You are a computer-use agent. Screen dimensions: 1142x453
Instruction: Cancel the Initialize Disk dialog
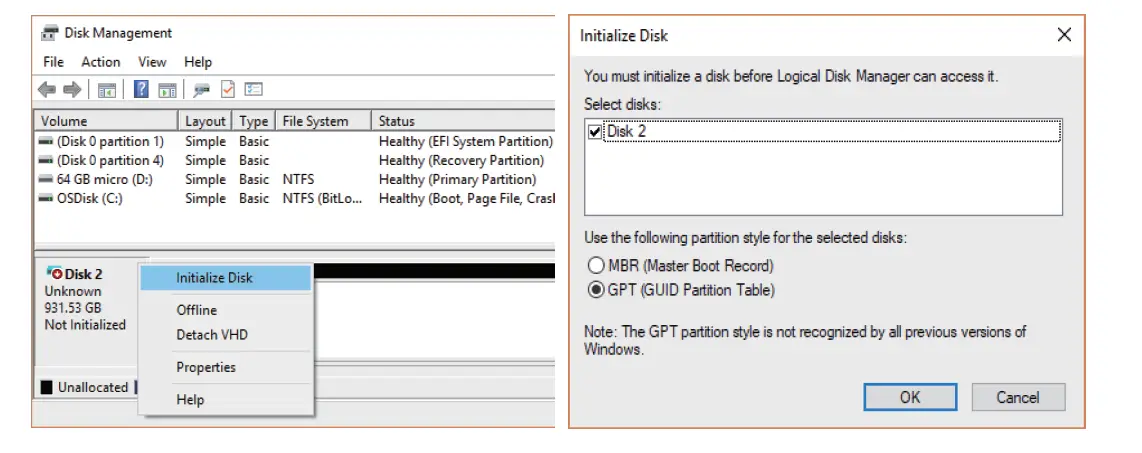tap(1017, 397)
